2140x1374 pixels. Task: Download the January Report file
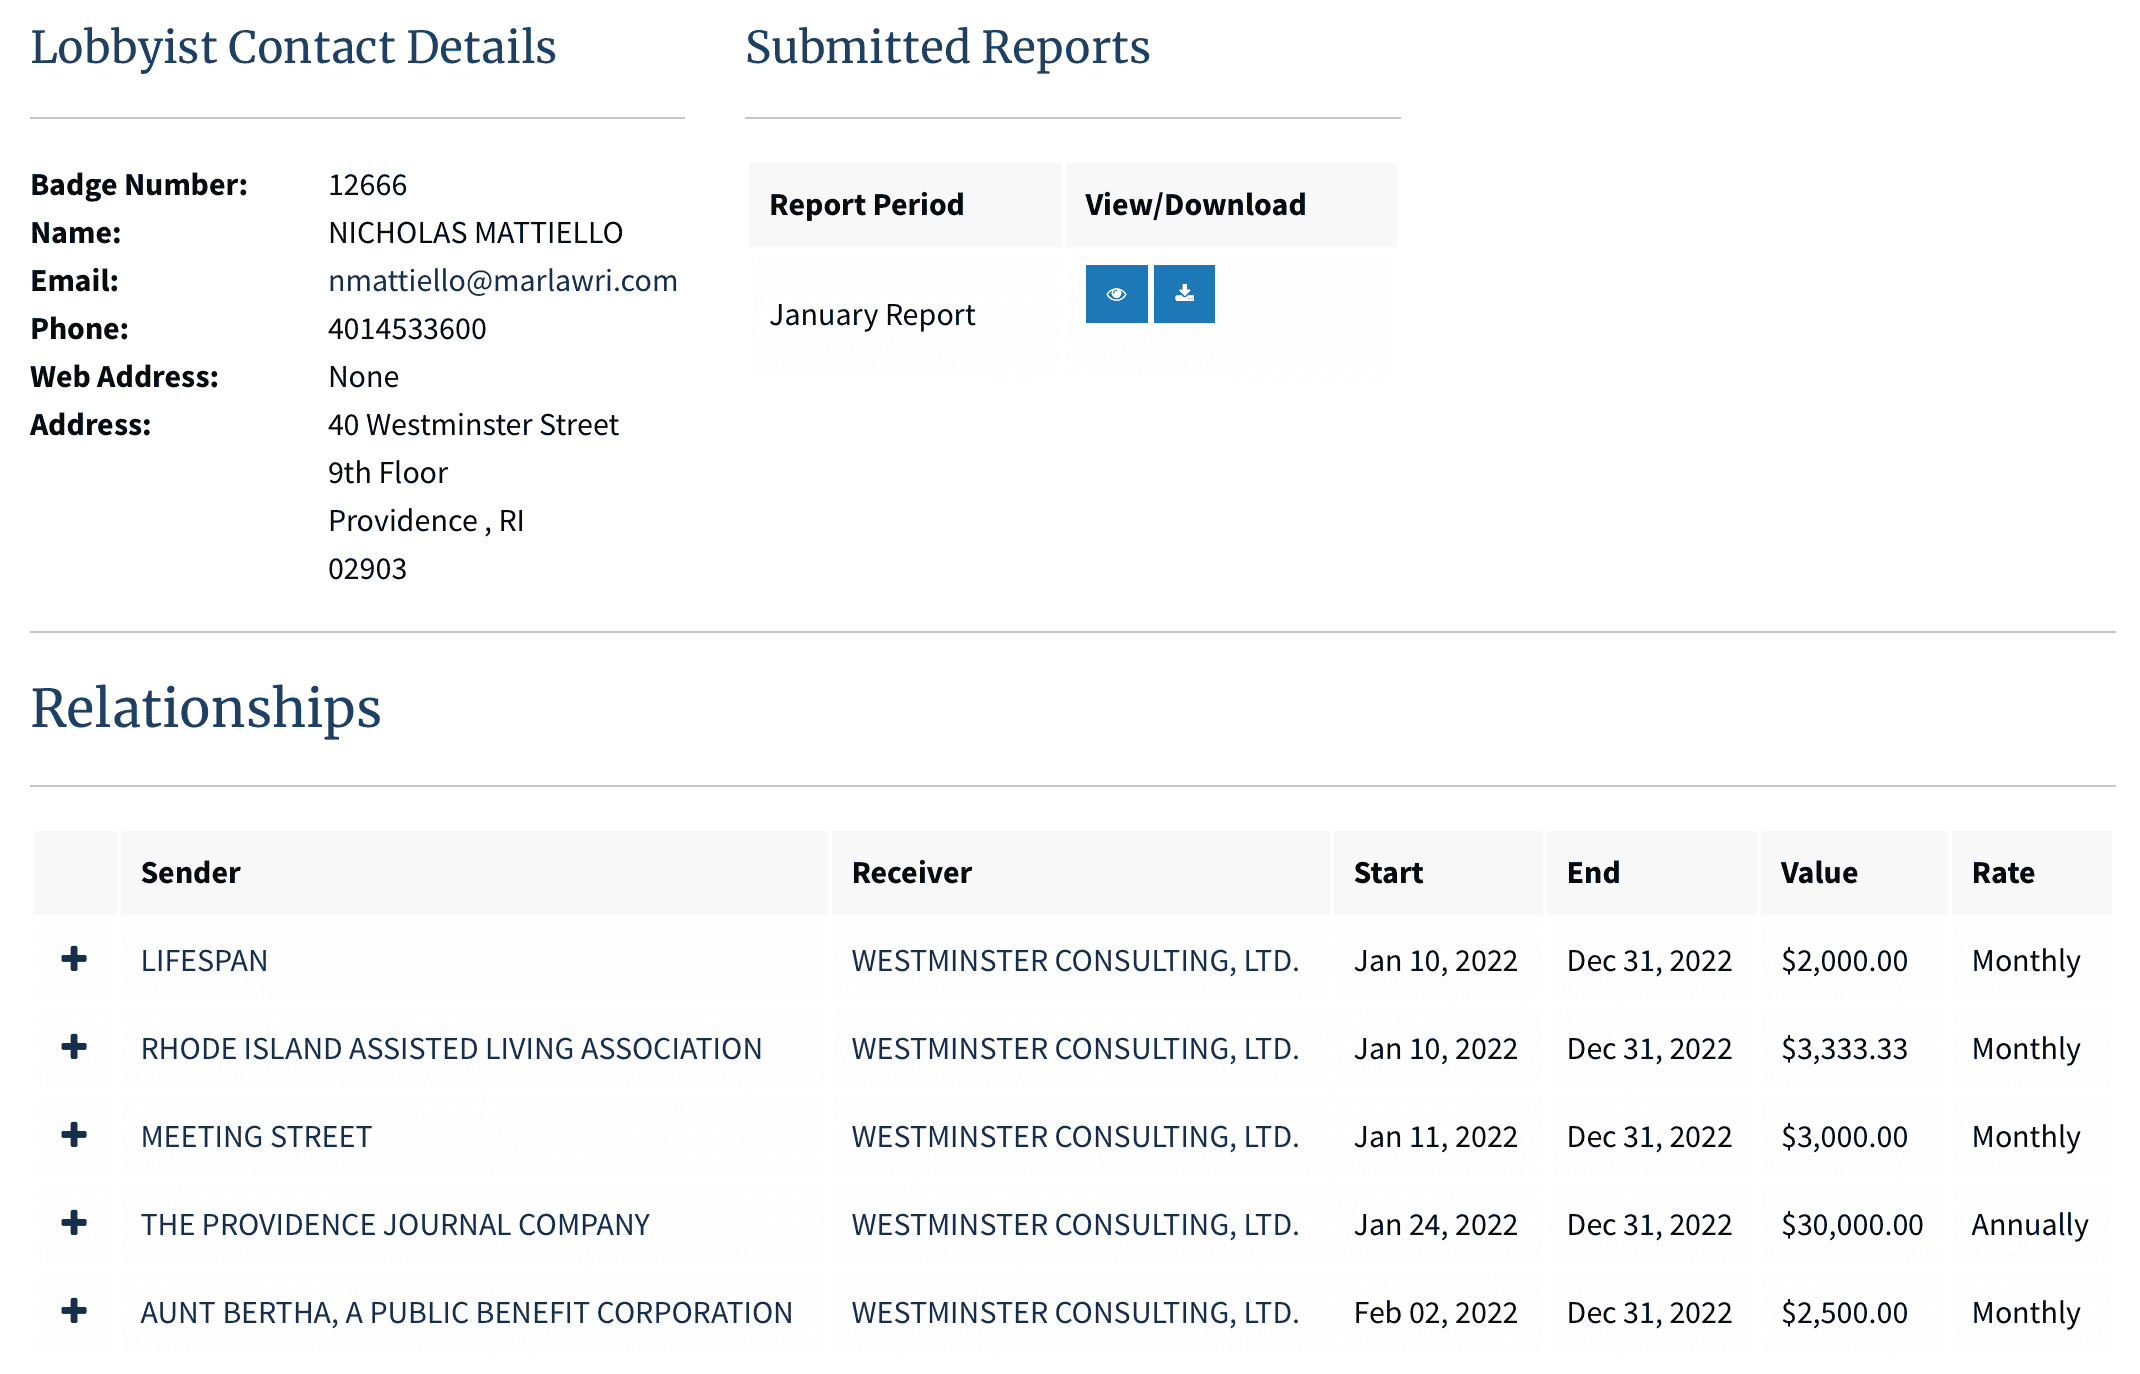point(1184,294)
